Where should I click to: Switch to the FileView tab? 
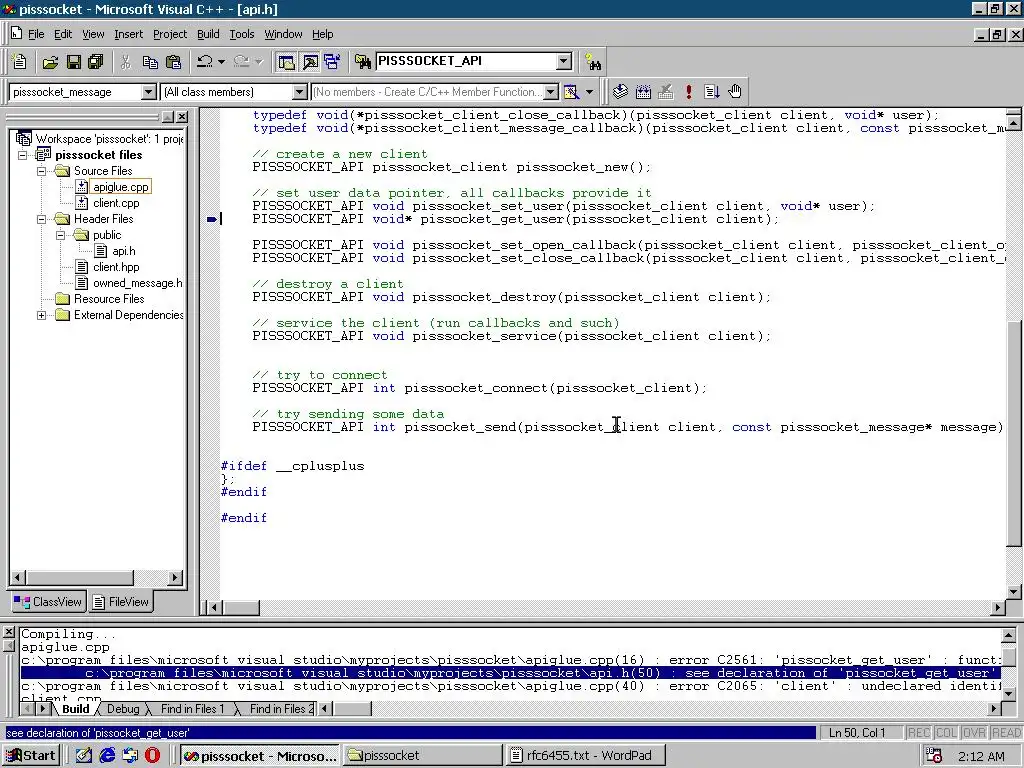(121, 602)
